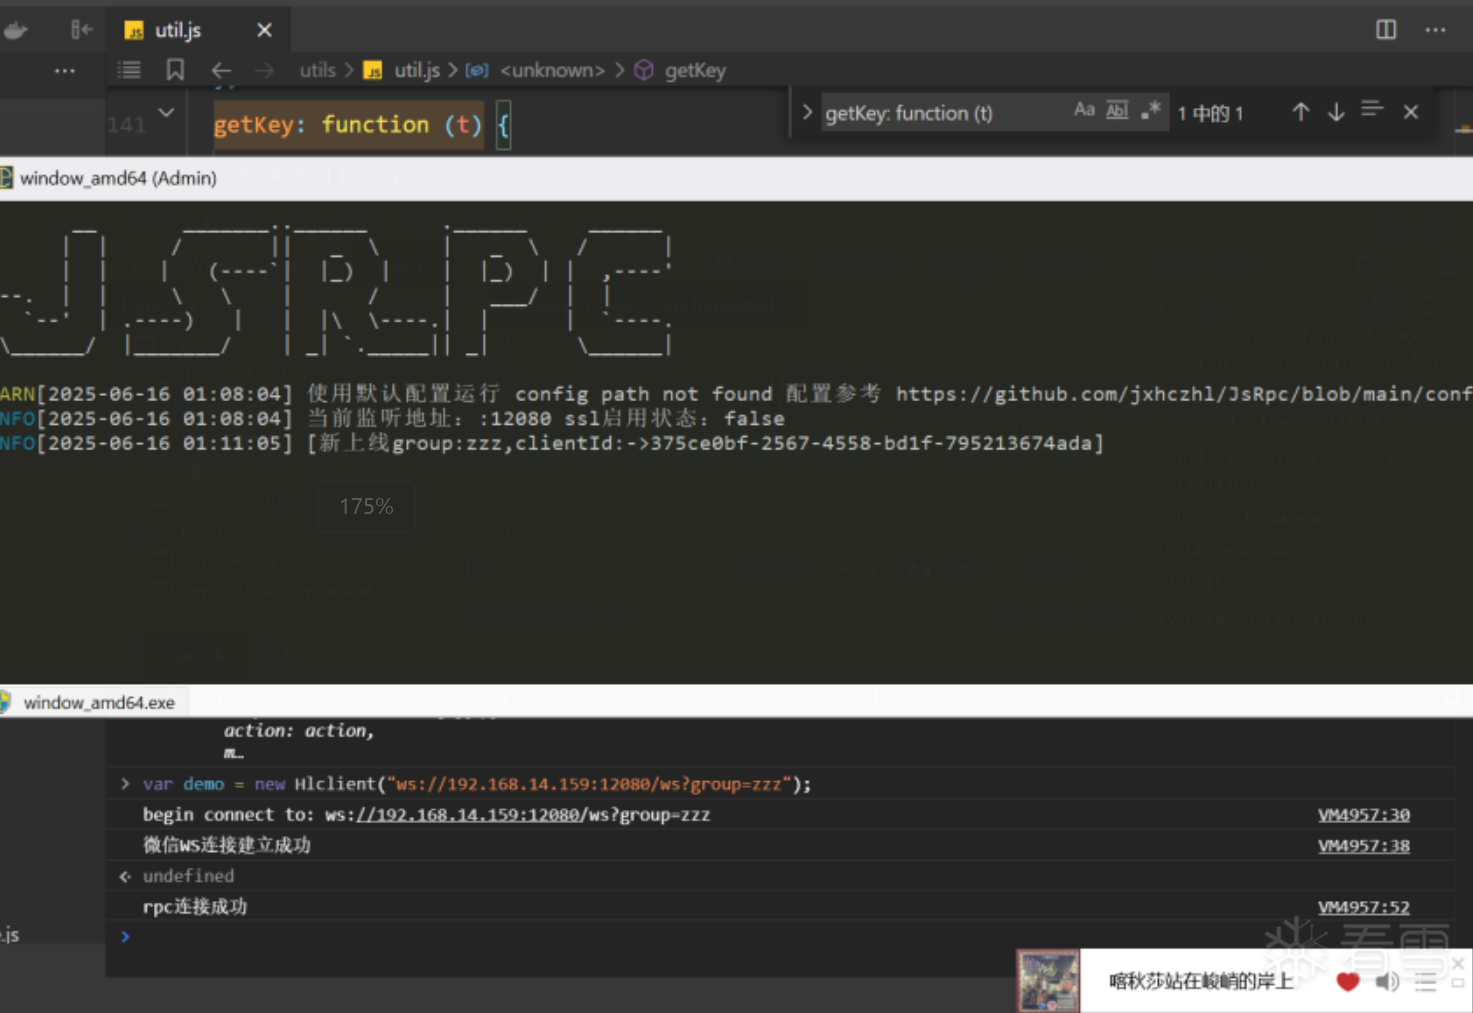1473x1013 pixels.
Task: Open the editor's more actions menu at top right
Action: (1436, 30)
